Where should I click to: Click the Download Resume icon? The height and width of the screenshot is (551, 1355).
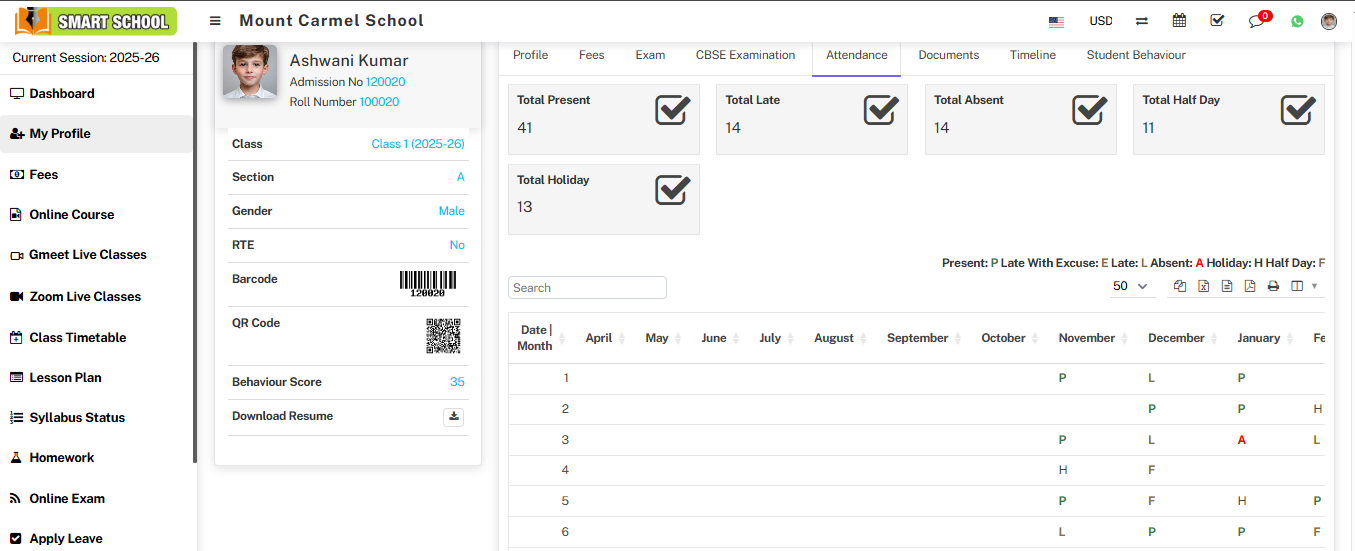(453, 417)
